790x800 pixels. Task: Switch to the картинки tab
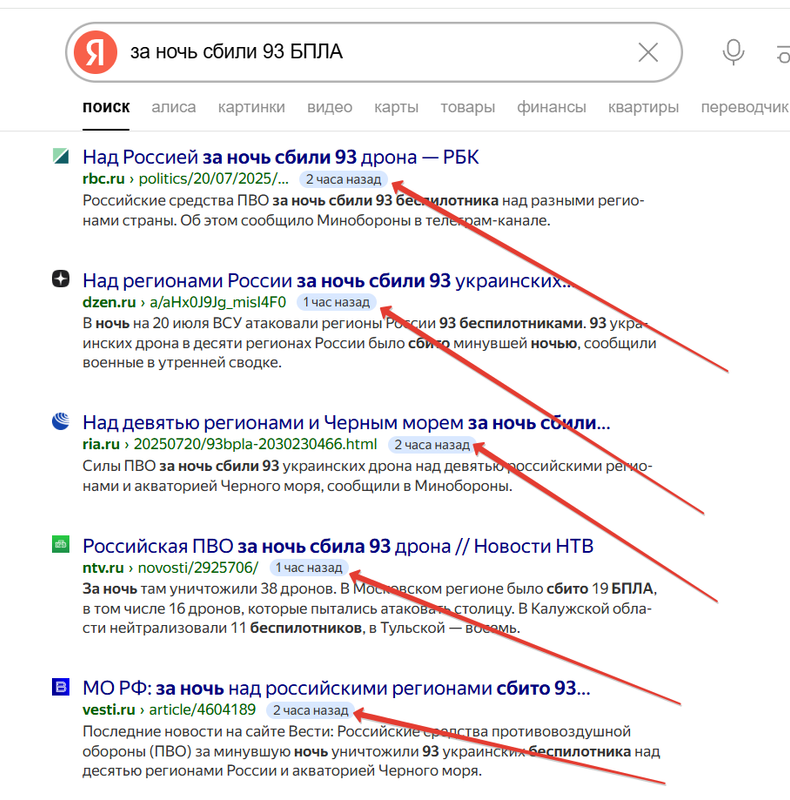point(251,107)
